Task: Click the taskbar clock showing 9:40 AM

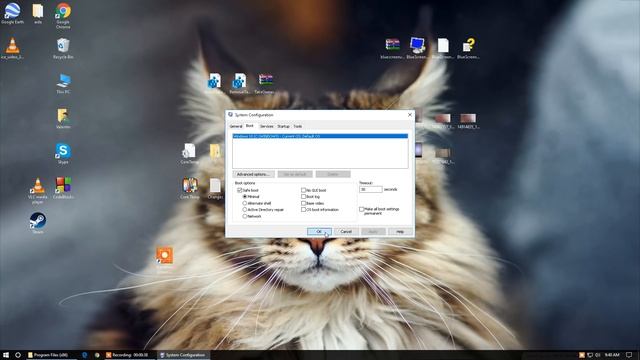Action: (612, 355)
